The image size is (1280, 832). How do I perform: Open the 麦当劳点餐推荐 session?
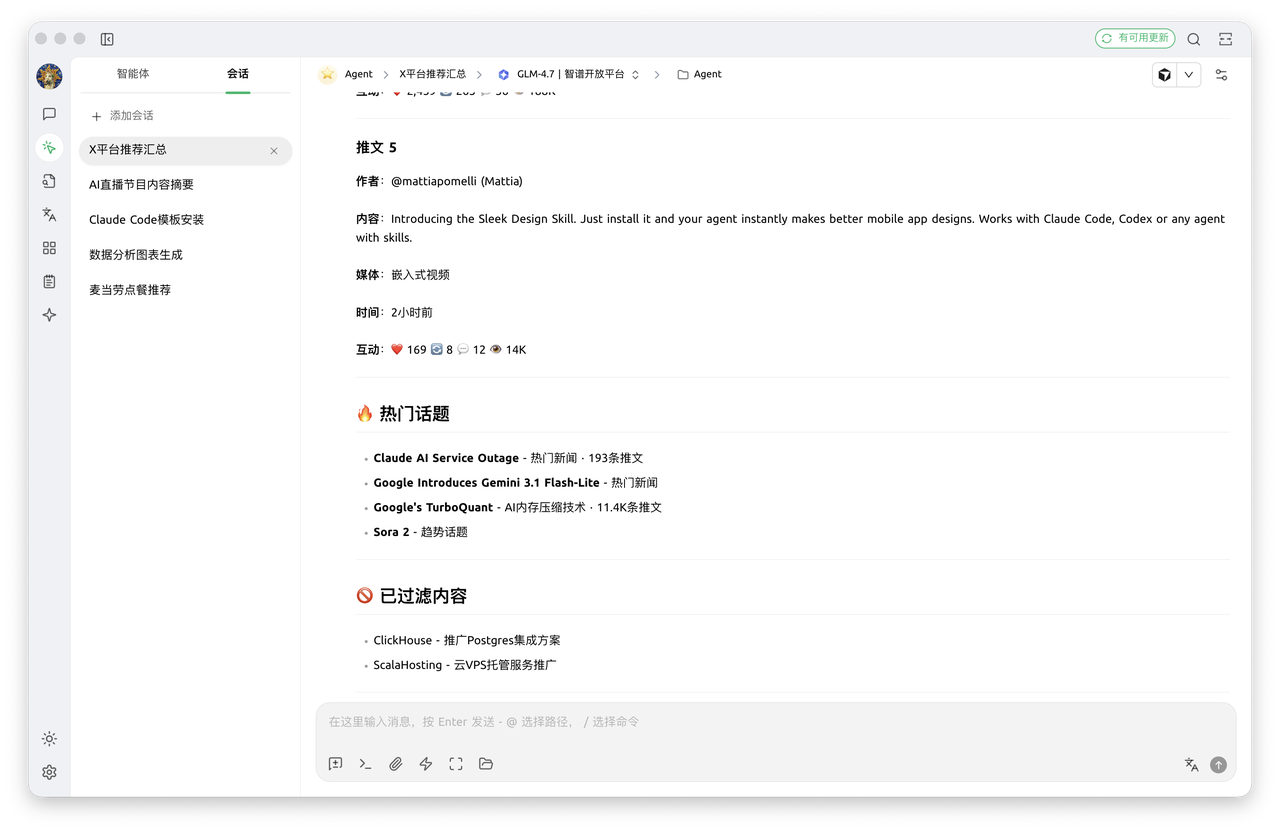click(x=186, y=290)
